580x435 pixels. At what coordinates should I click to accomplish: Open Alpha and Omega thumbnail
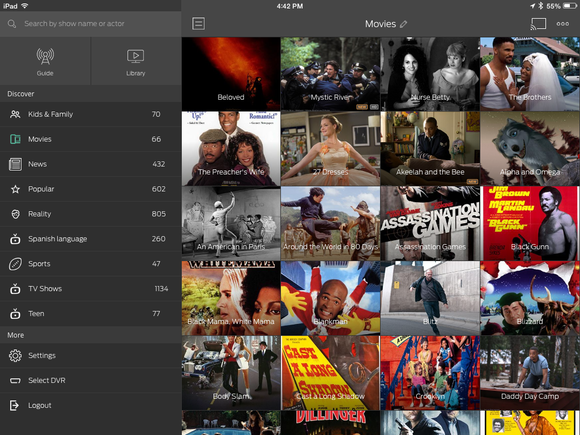(530, 148)
